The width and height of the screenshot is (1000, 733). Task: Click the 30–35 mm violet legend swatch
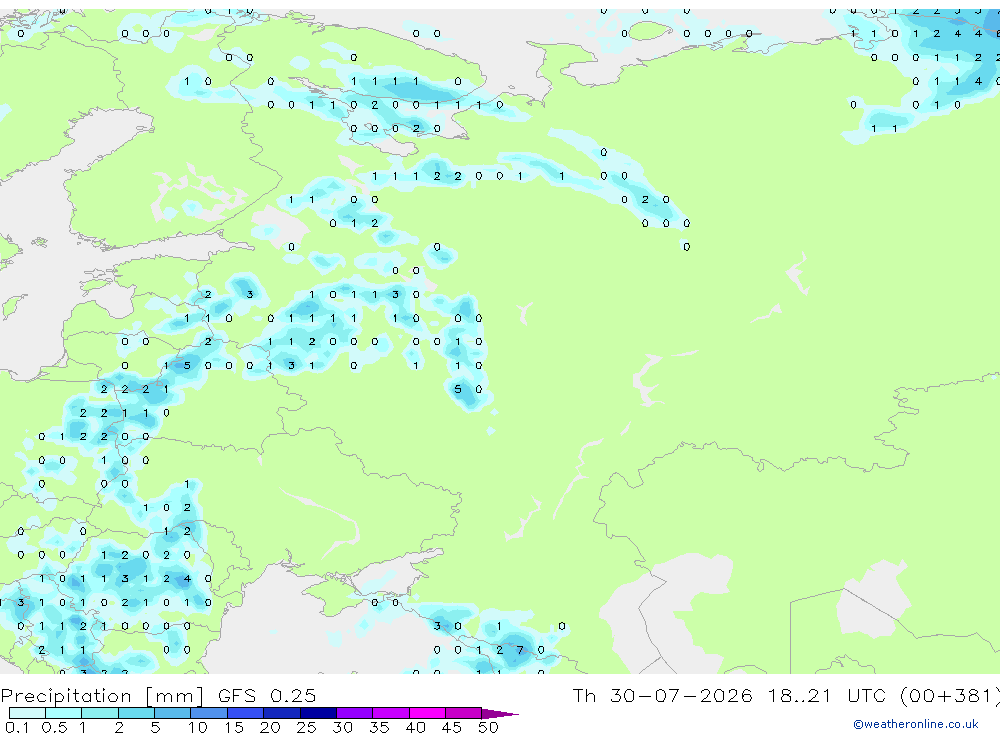tap(355, 713)
